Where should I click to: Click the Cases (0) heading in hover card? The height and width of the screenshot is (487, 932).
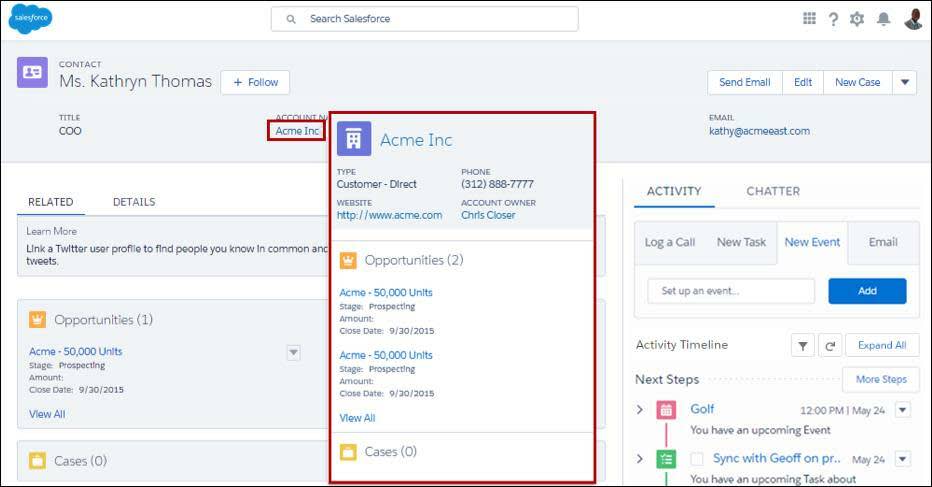click(x=391, y=452)
